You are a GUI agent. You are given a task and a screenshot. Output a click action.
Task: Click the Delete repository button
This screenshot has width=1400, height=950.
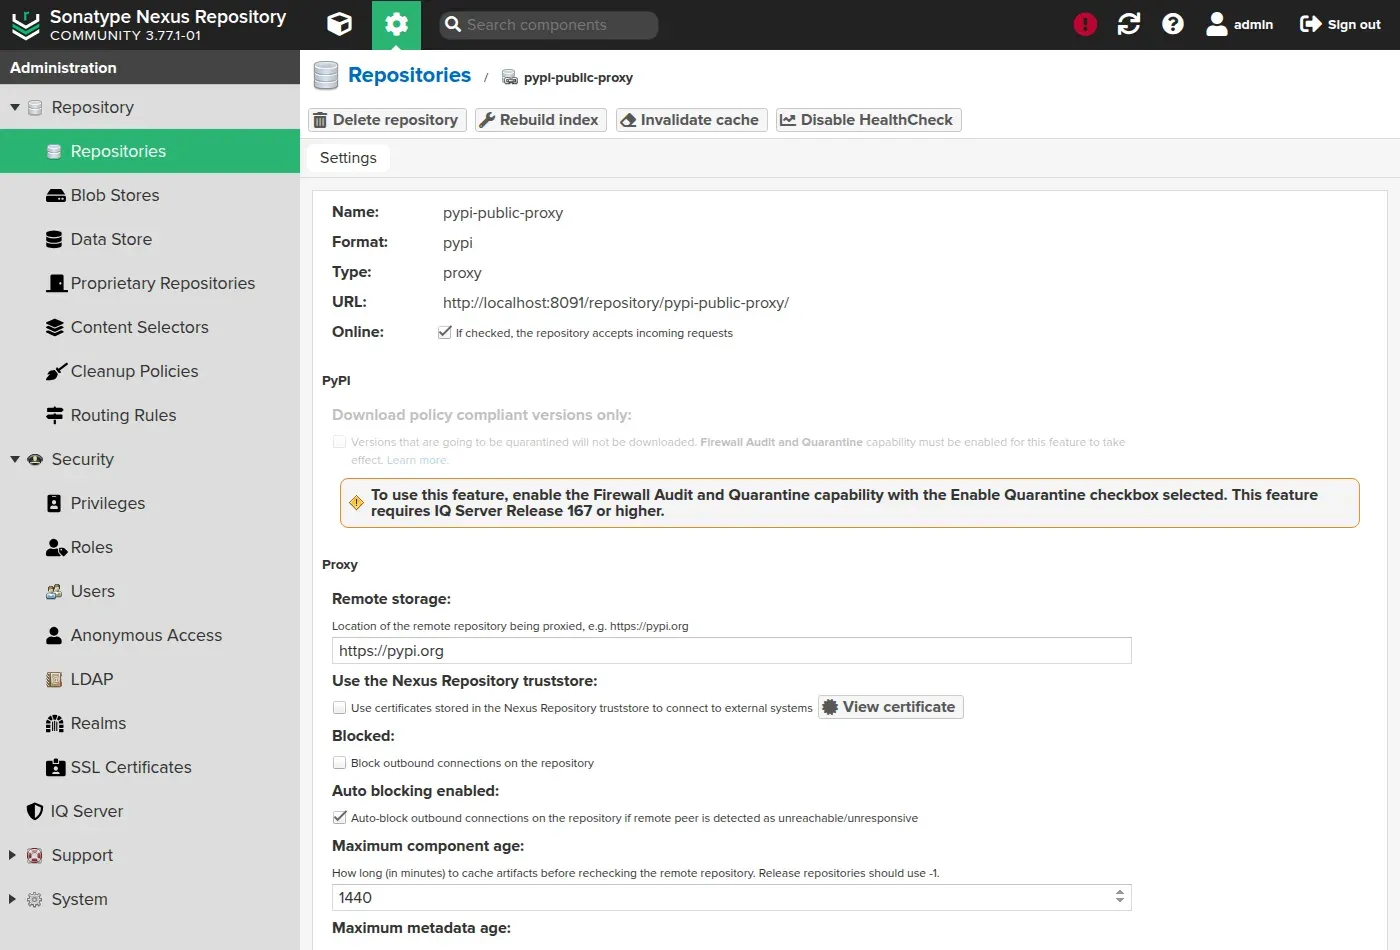pos(387,120)
